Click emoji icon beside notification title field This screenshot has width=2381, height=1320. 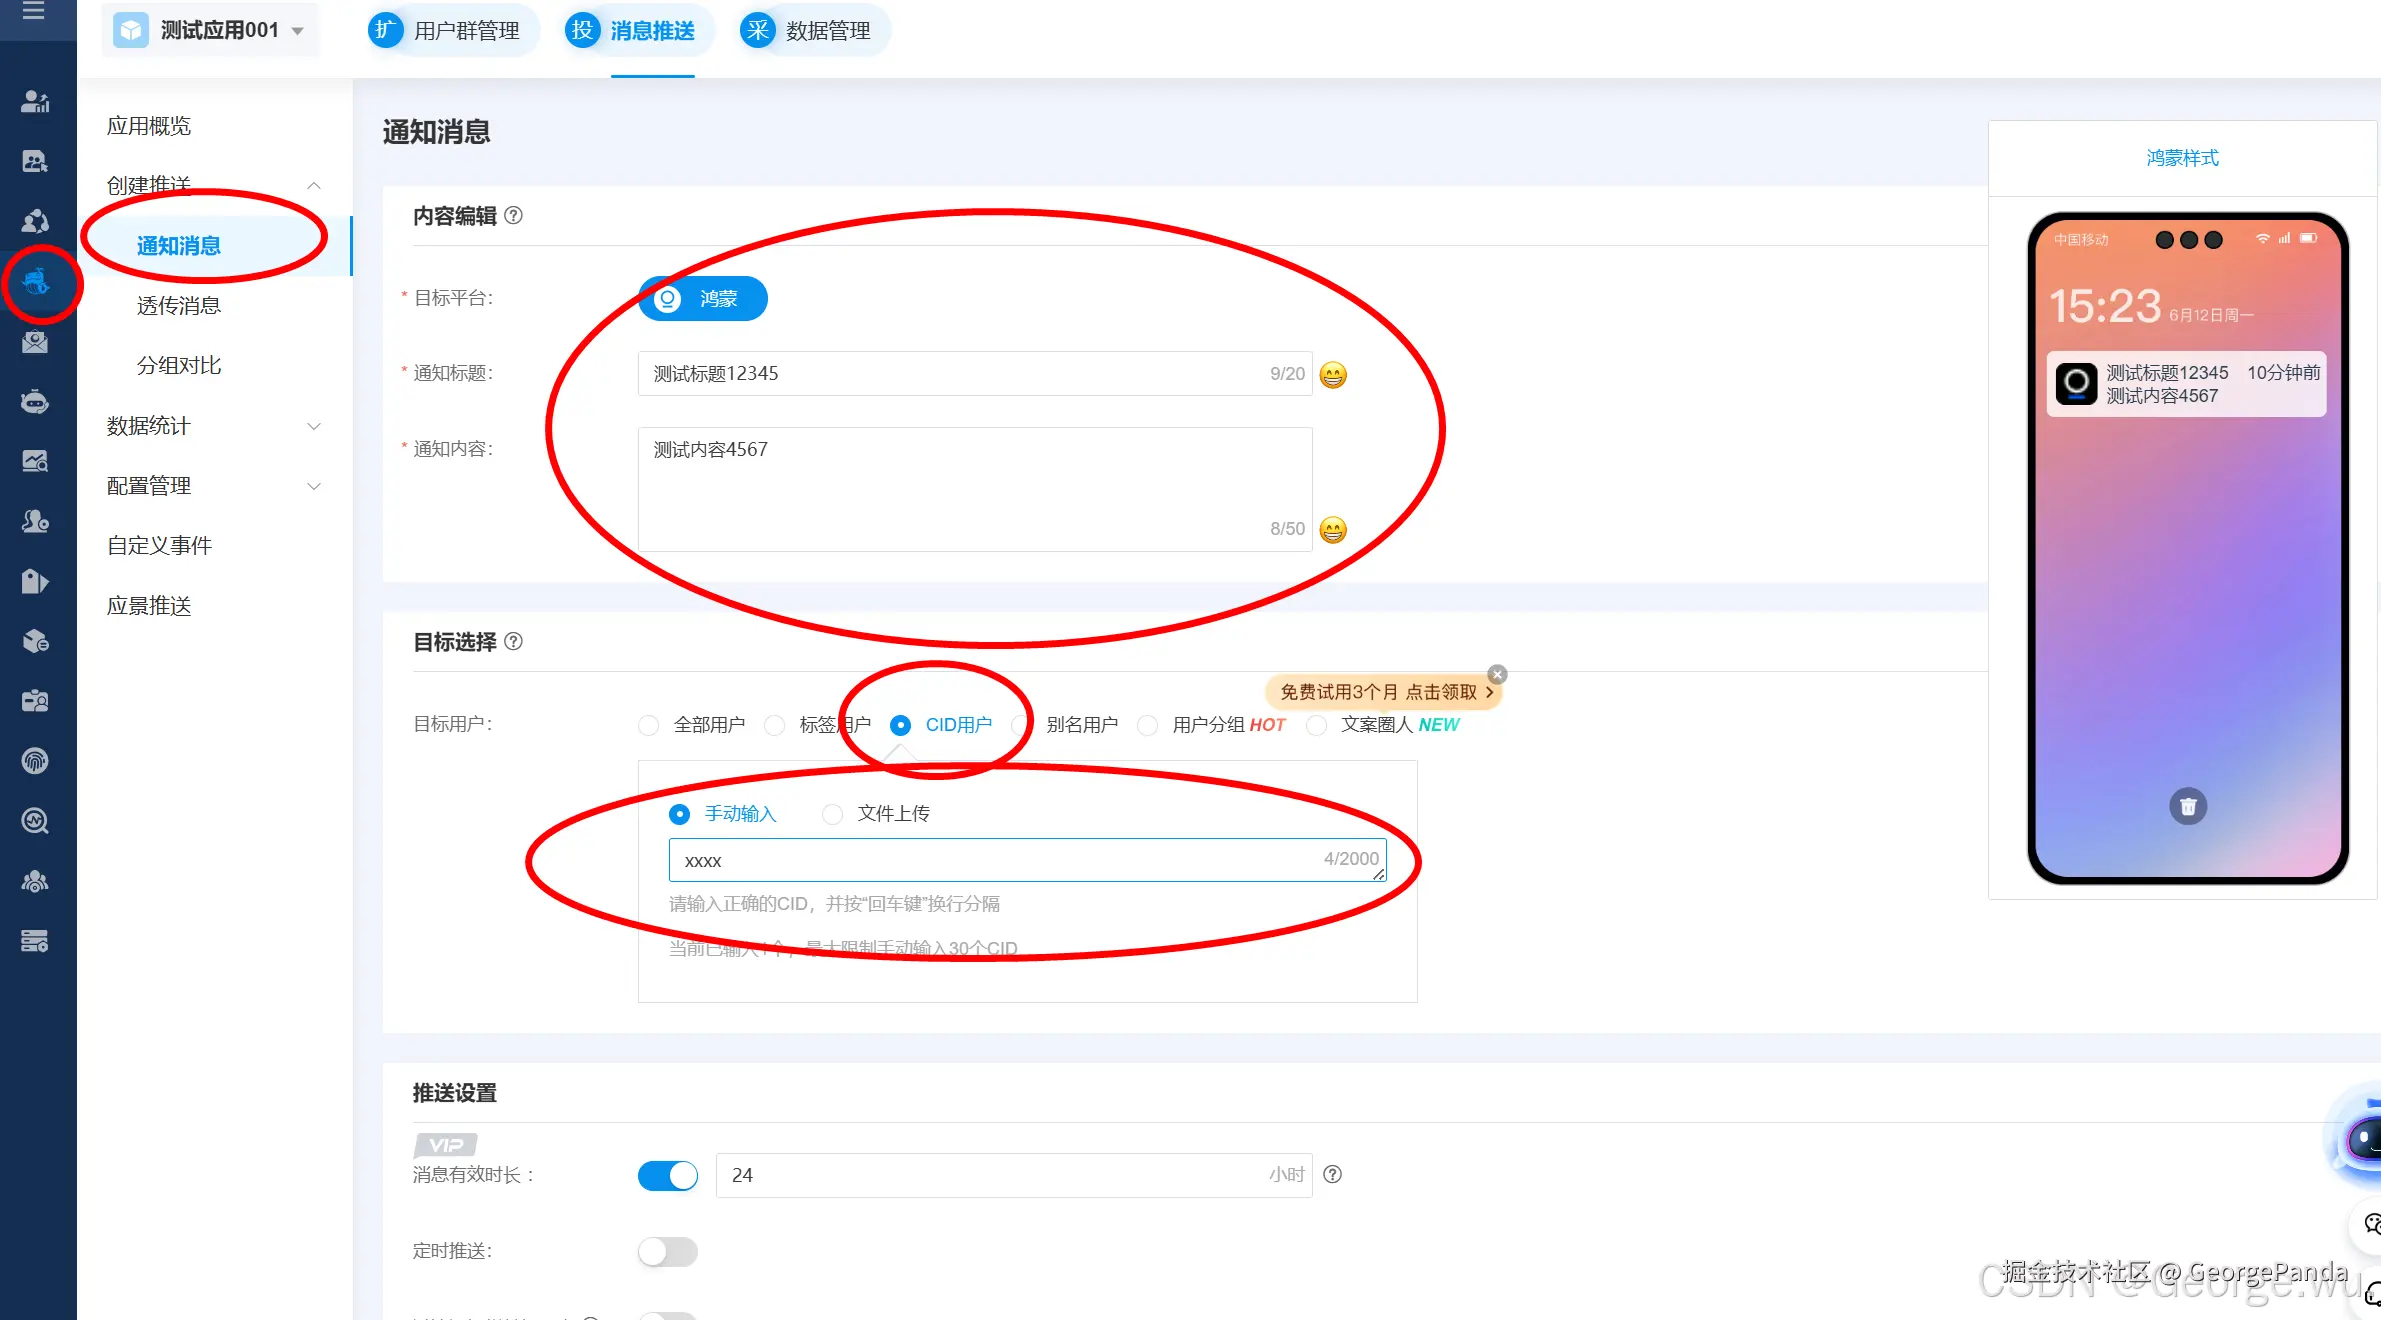pyautogui.click(x=1333, y=375)
